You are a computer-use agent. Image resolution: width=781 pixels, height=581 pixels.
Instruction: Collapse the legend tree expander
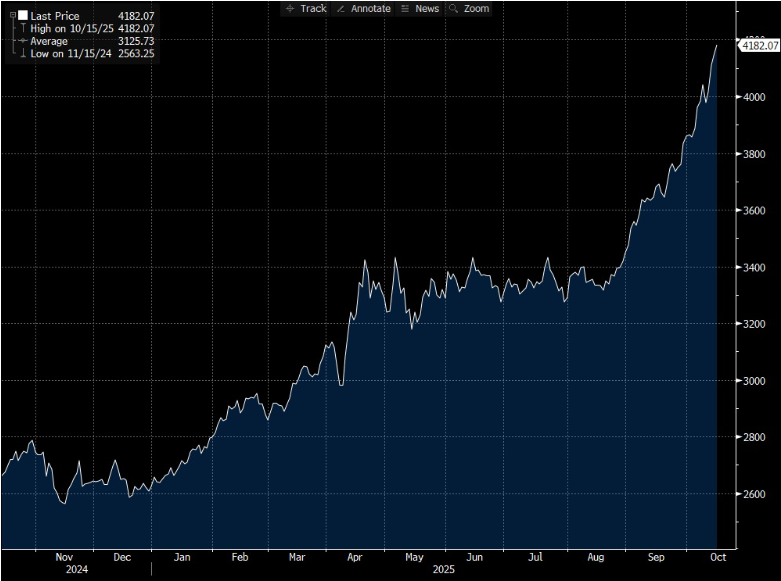click(12, 16)
